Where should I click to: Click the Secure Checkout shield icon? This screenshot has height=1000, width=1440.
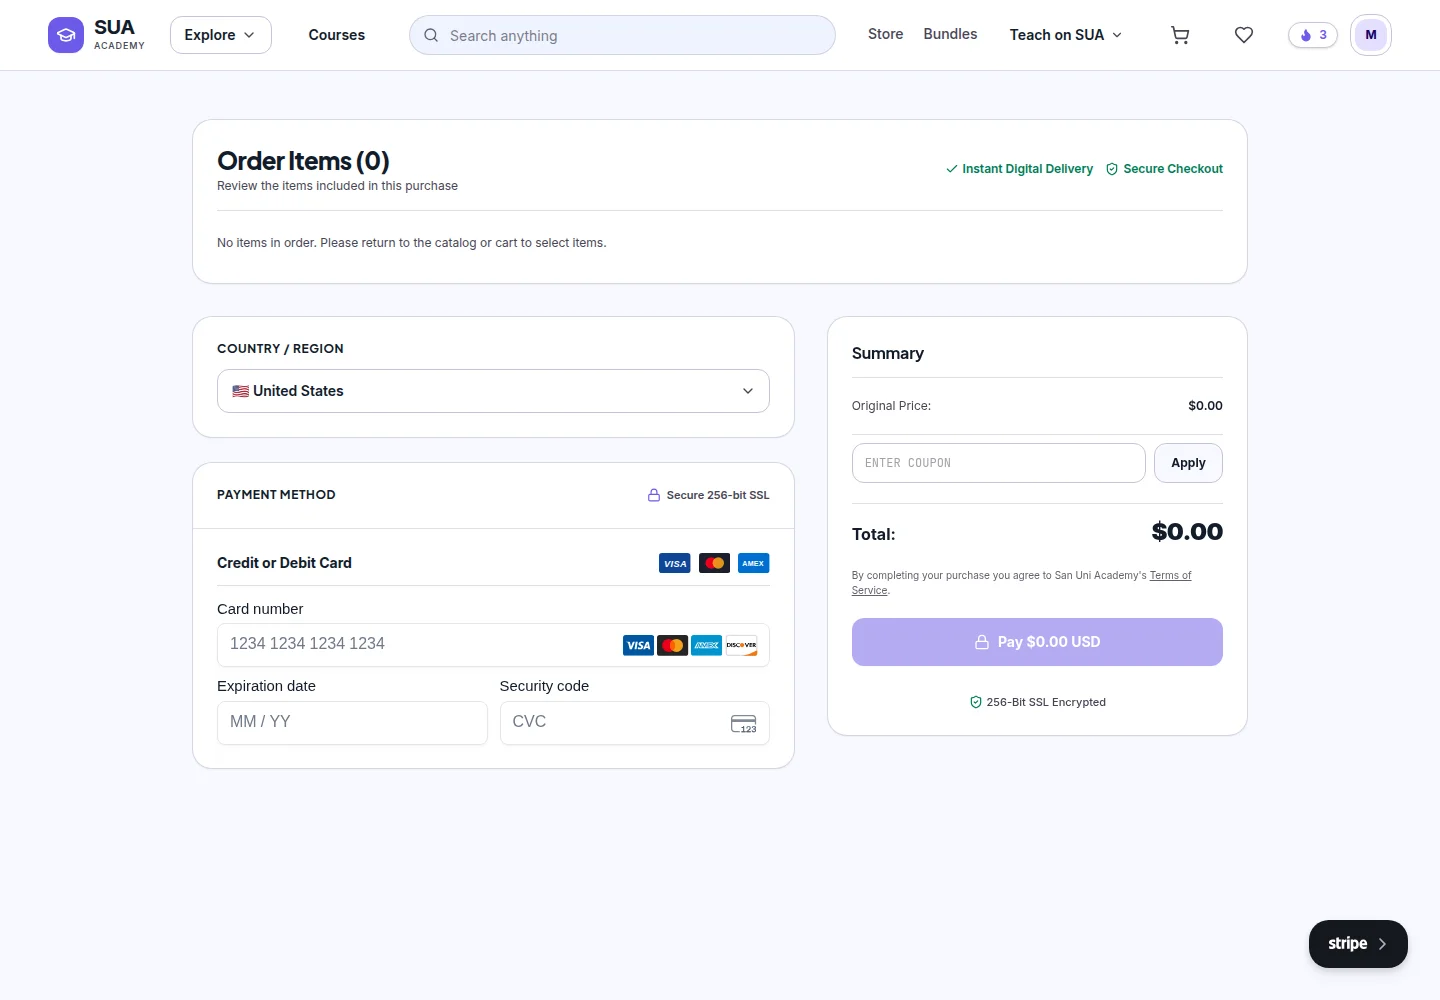(x=1112, y=169)
